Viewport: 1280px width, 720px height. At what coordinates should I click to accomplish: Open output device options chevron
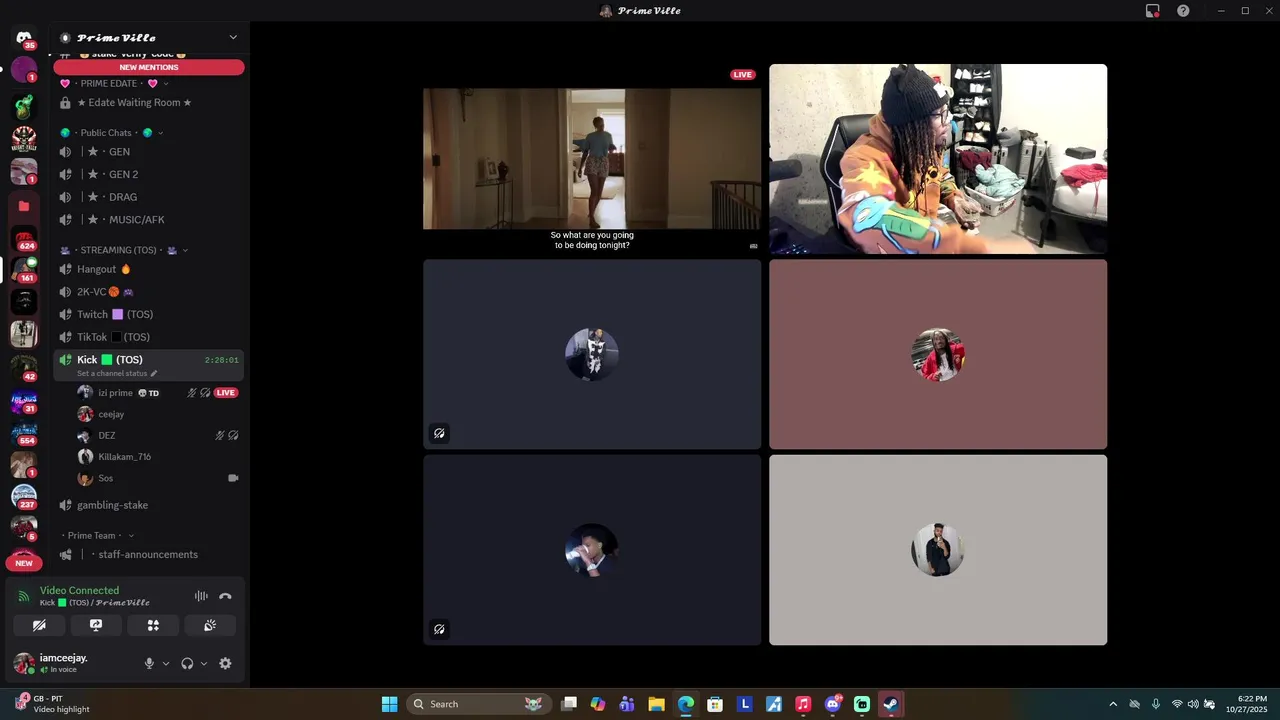coord(204,663)
